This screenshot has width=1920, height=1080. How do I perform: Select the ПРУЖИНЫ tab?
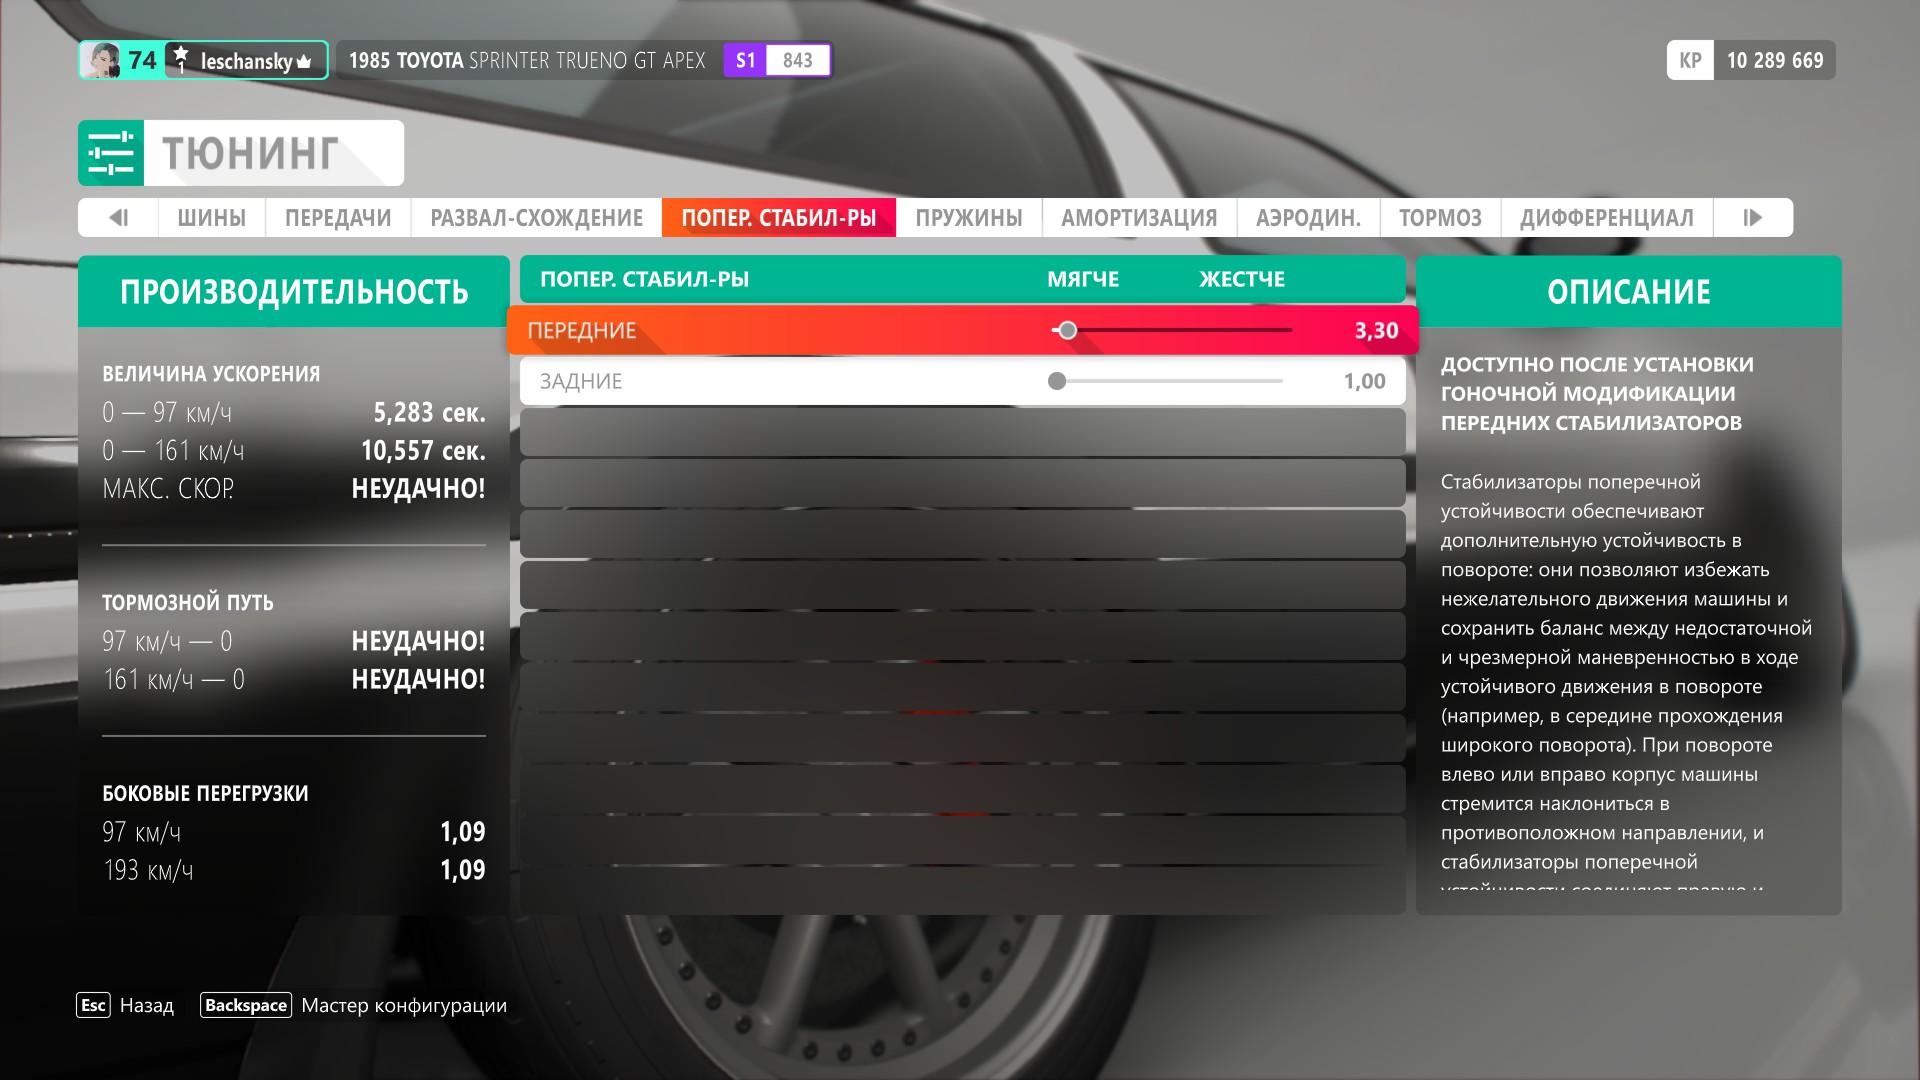(x=968, y=217)
